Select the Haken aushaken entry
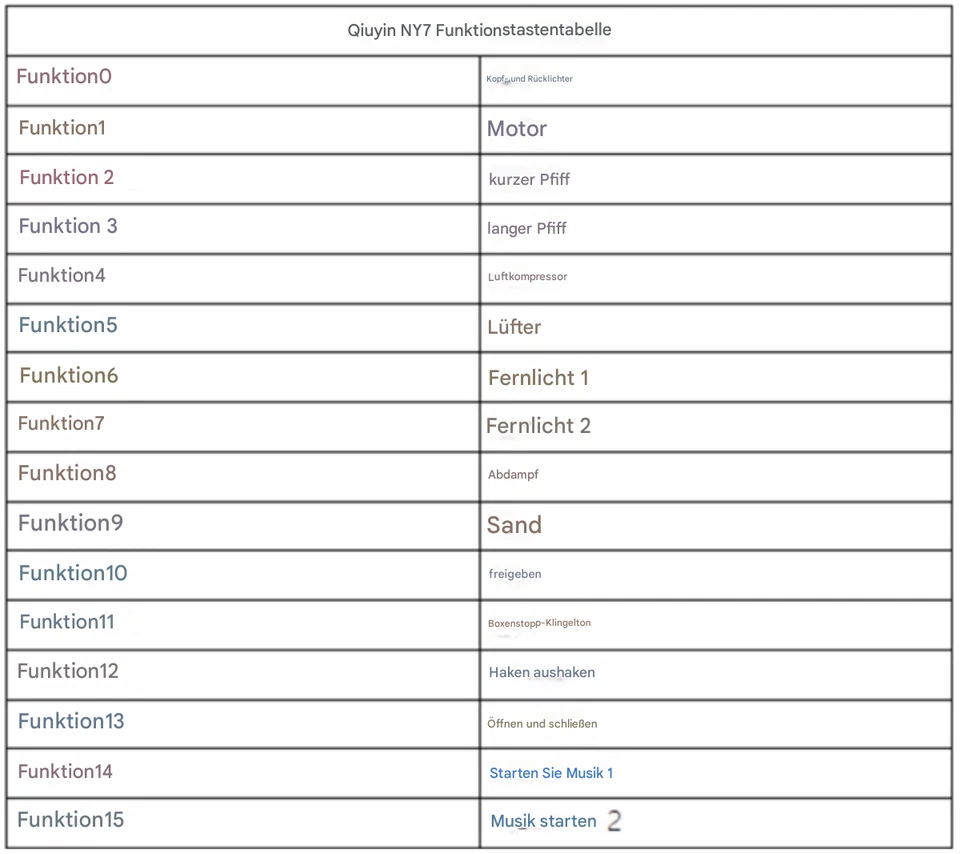This screenshot has height=854, width=960. point(541,673)
